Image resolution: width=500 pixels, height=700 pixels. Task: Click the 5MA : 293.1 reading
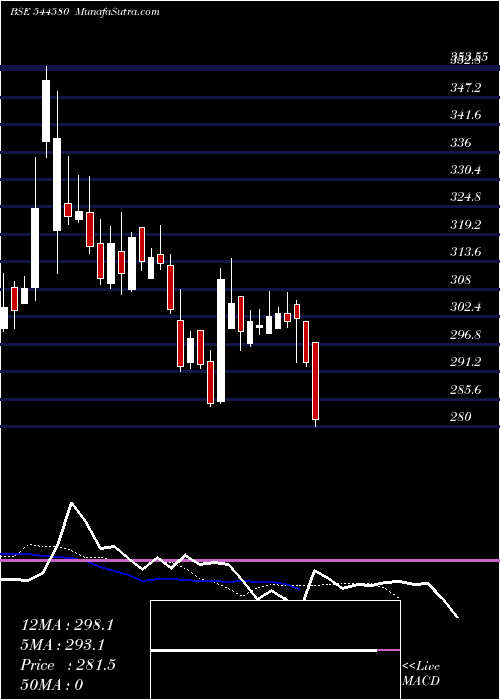(x=62, y=645)
